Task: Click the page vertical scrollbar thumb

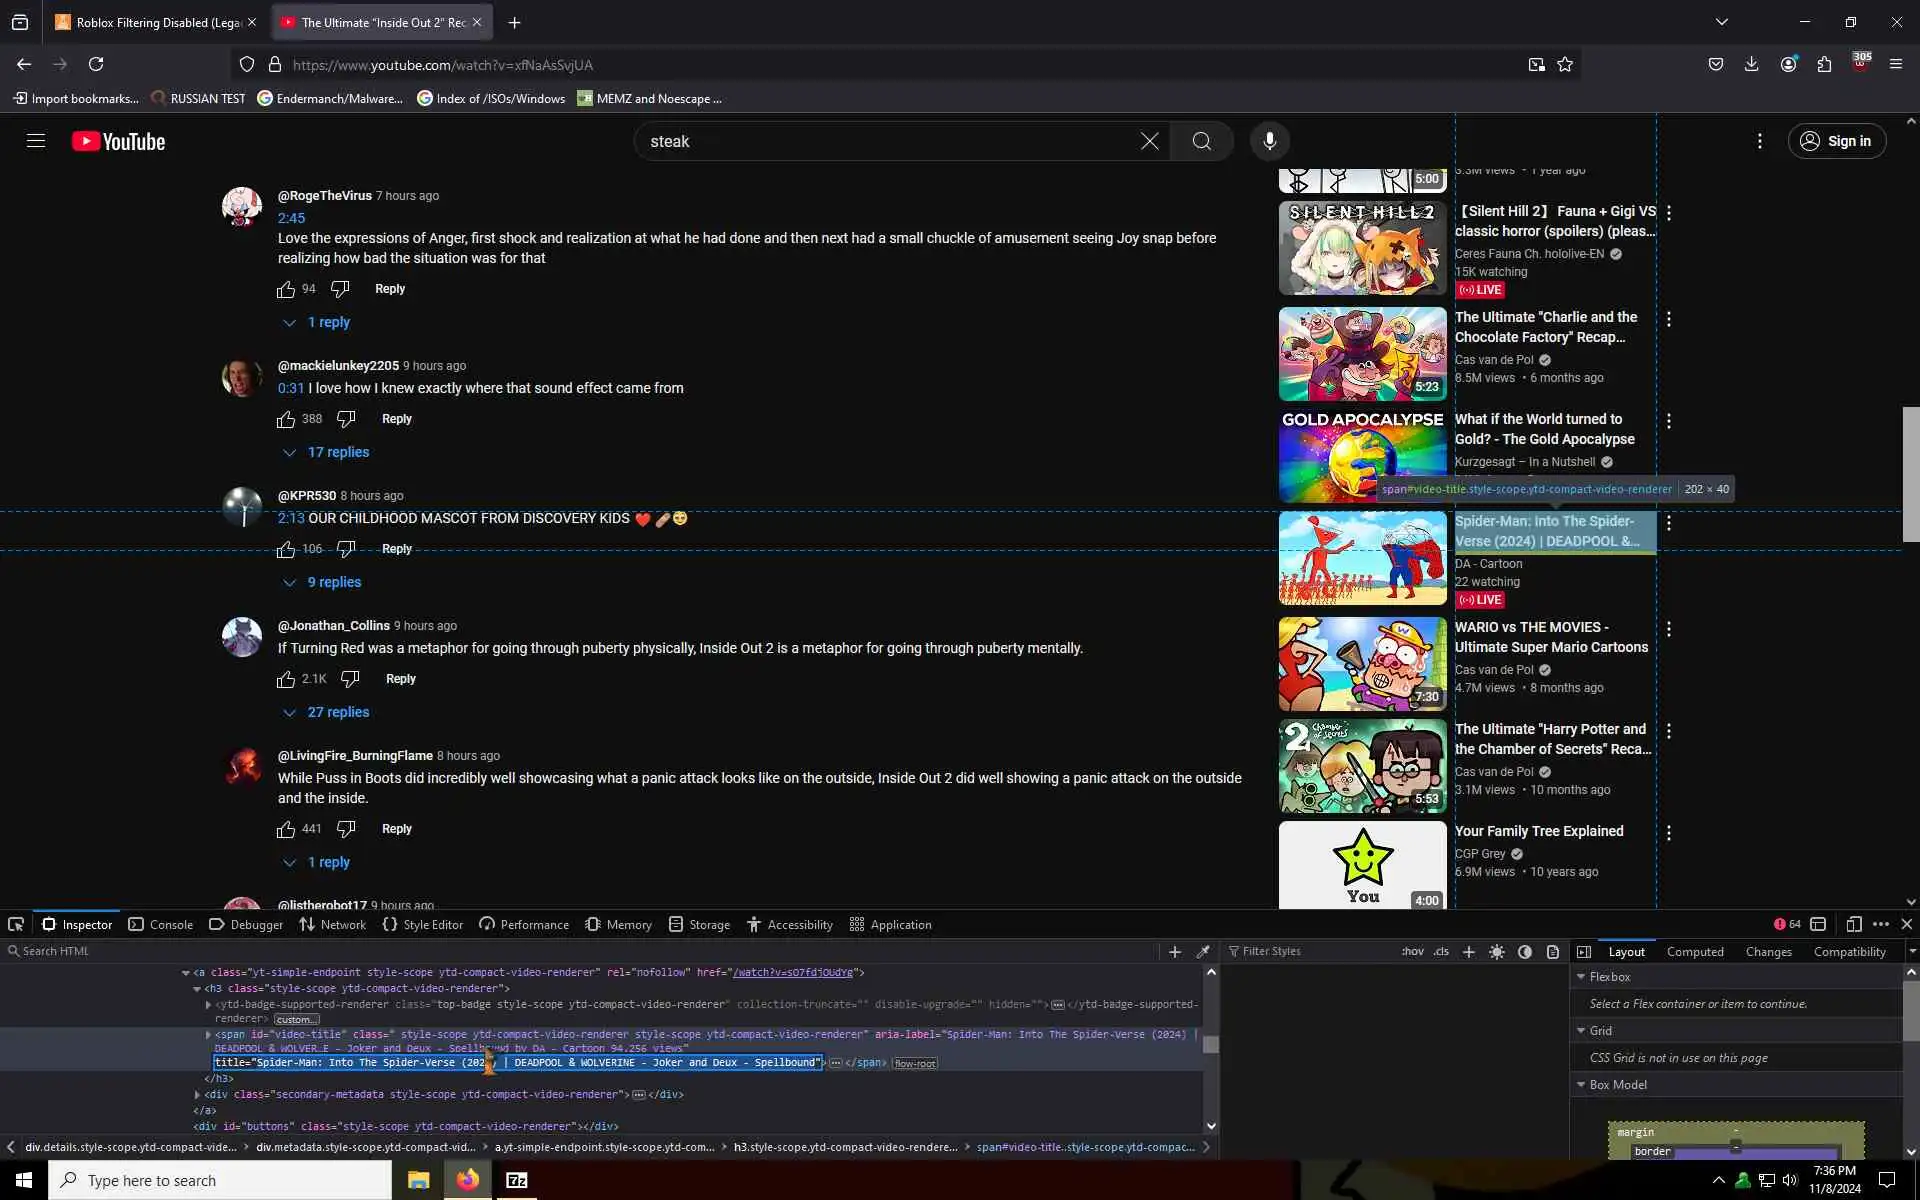Action: point(1910,473)
